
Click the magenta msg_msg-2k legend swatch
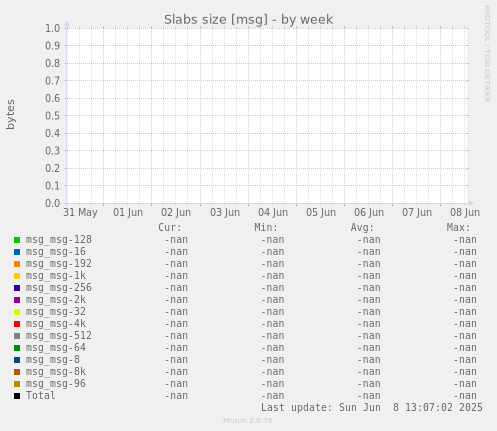(17, 300)
